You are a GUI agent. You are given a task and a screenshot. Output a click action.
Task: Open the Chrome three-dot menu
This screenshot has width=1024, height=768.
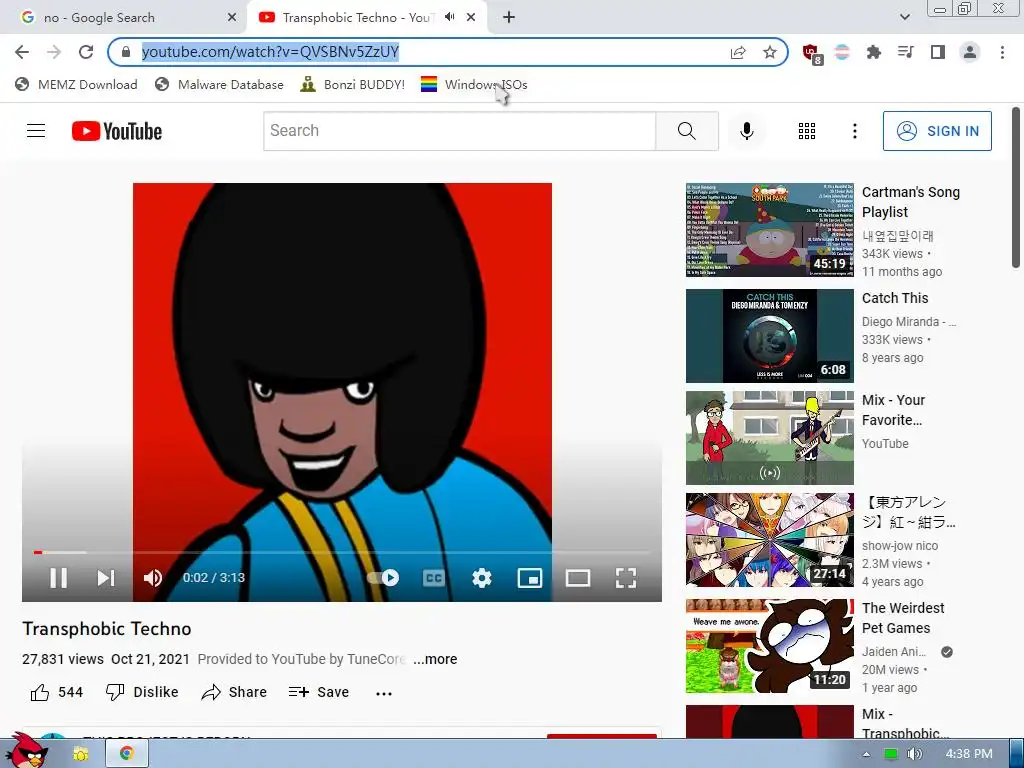coord(1002,52)
